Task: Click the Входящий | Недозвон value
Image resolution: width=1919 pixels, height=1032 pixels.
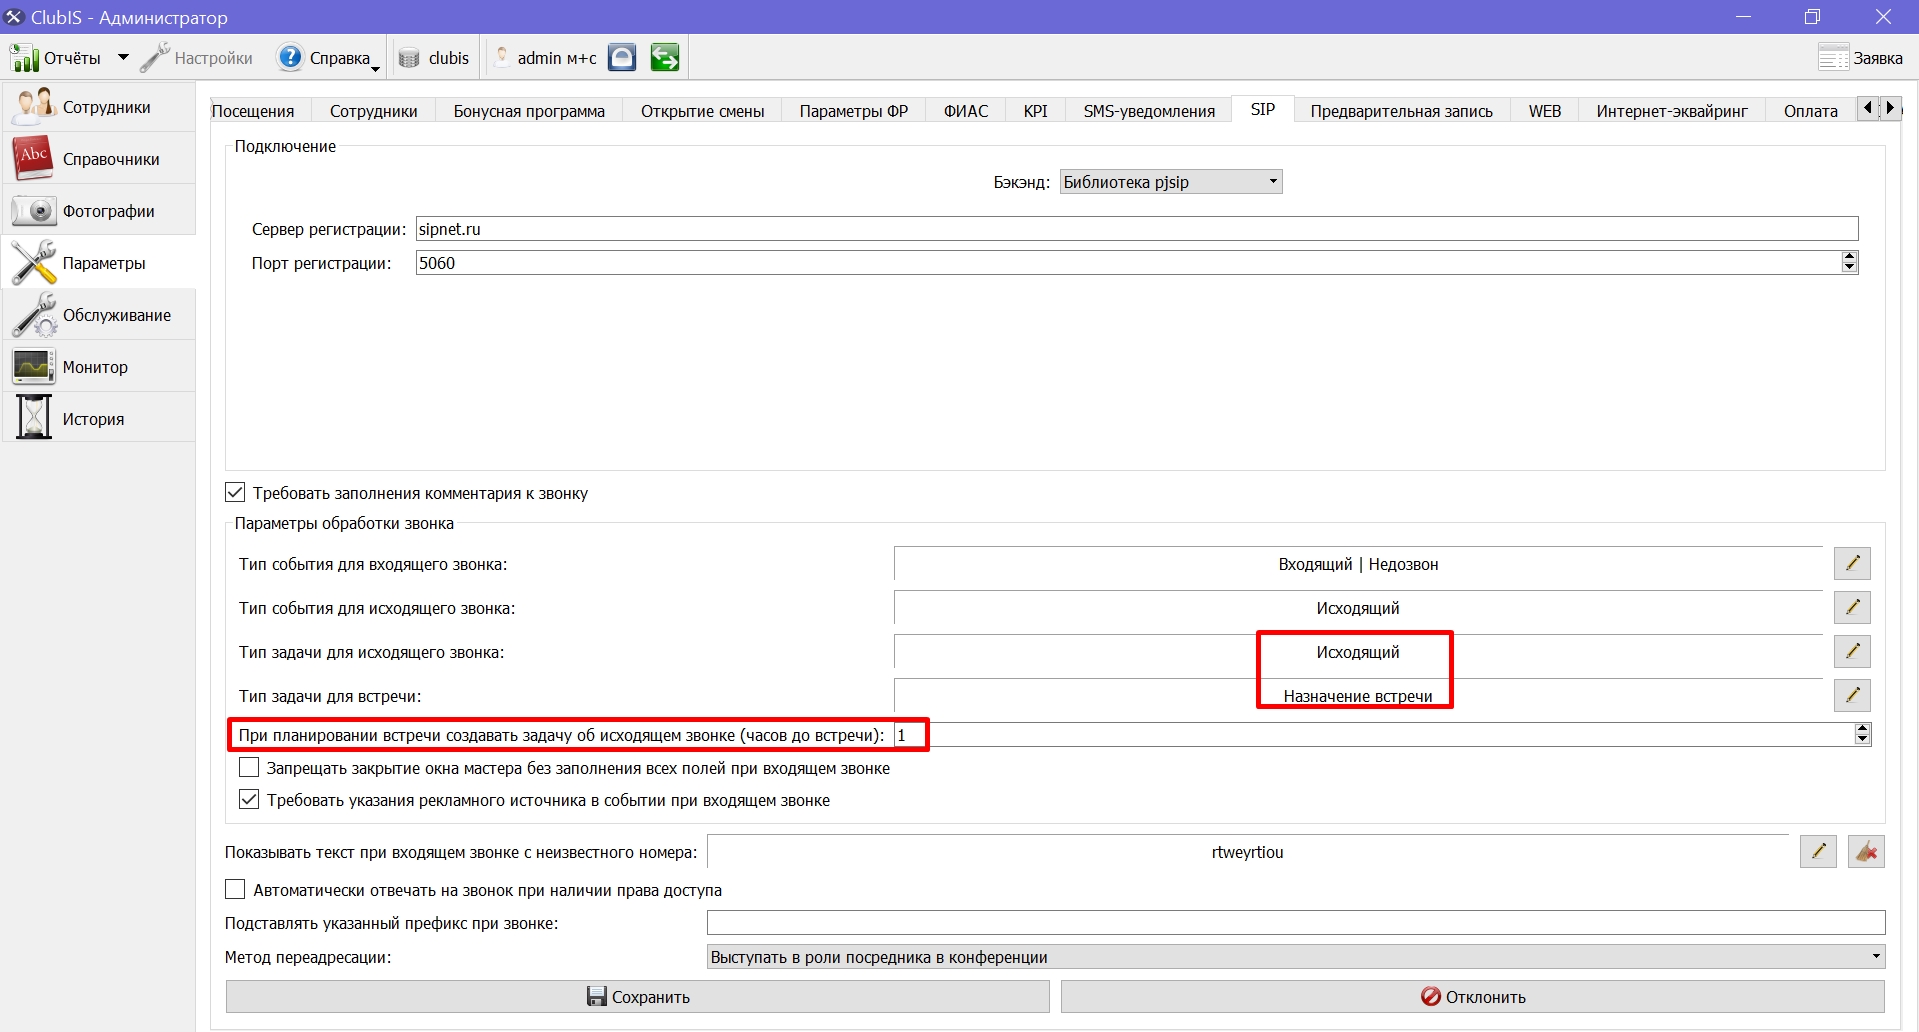Action: (1358, 564)
